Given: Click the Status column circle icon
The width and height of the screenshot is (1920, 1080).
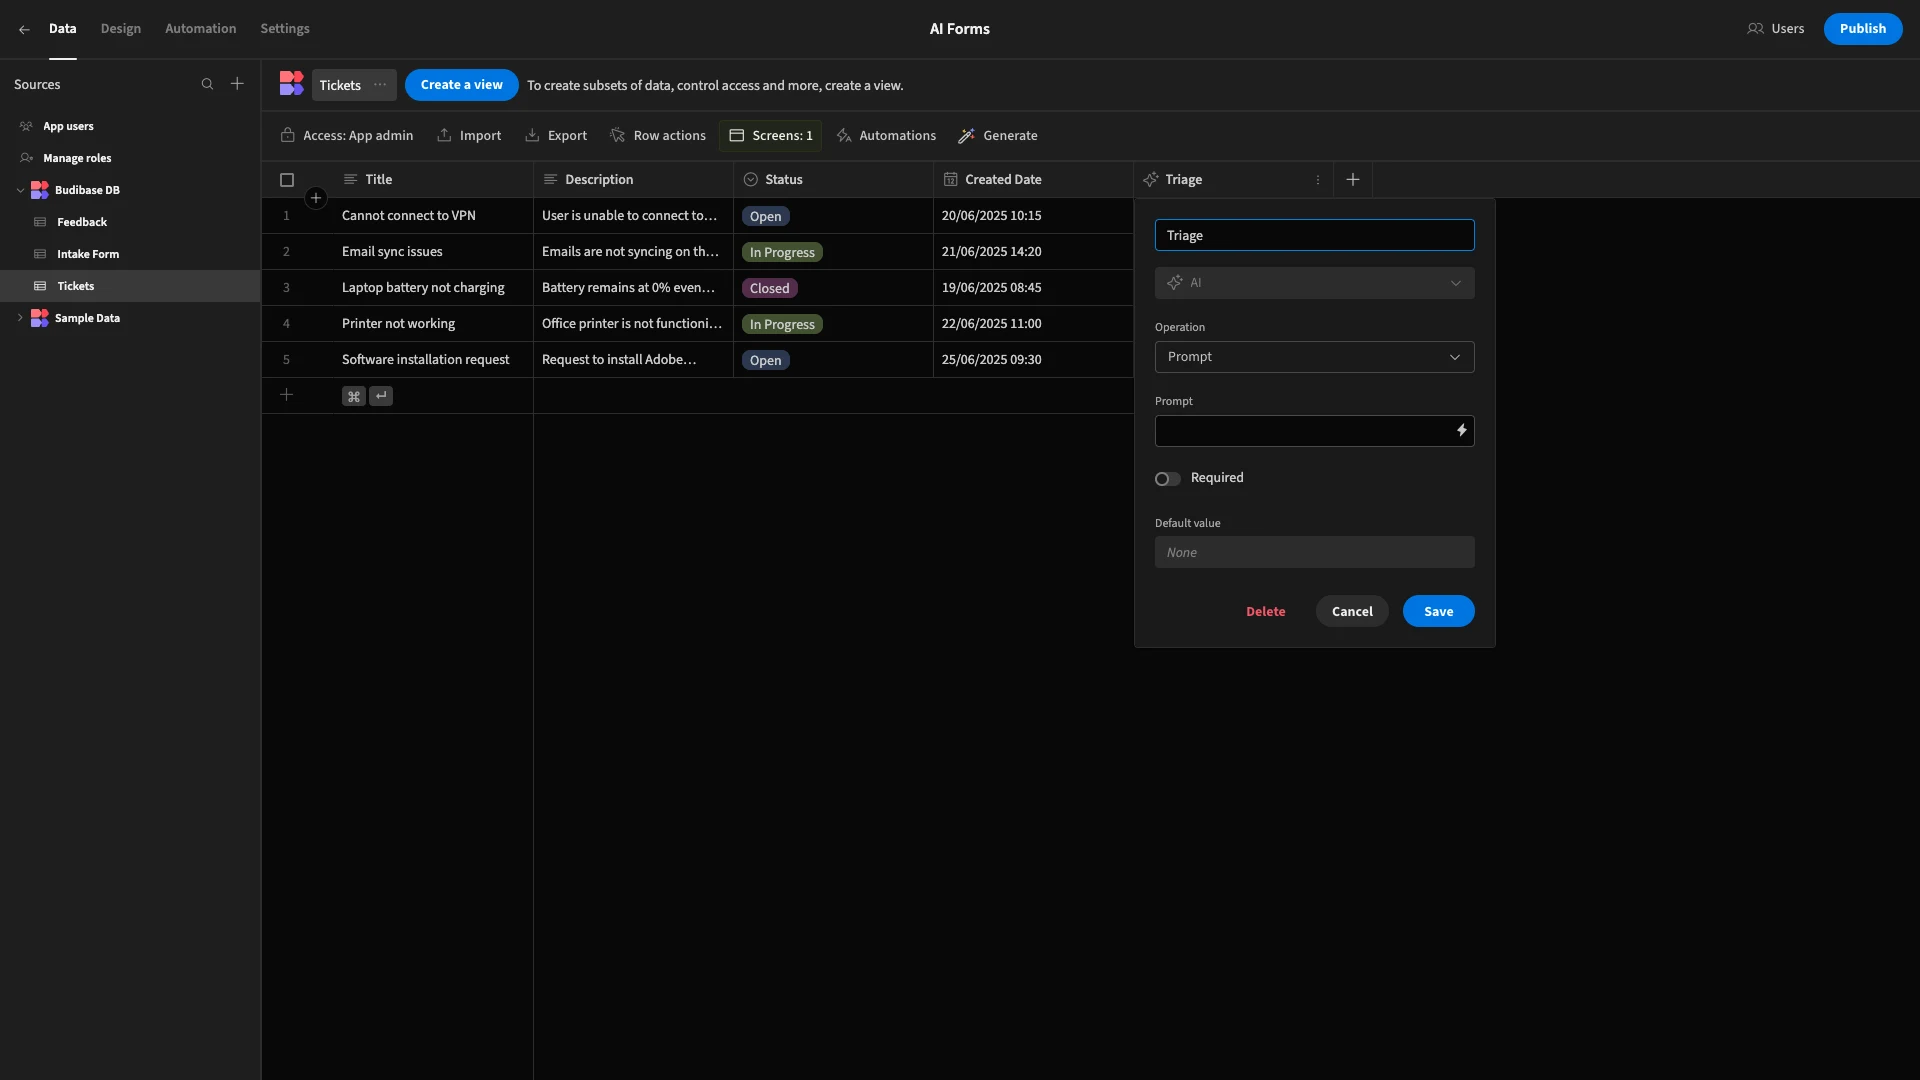Looking at the screenshot, I should click(750, 180).
